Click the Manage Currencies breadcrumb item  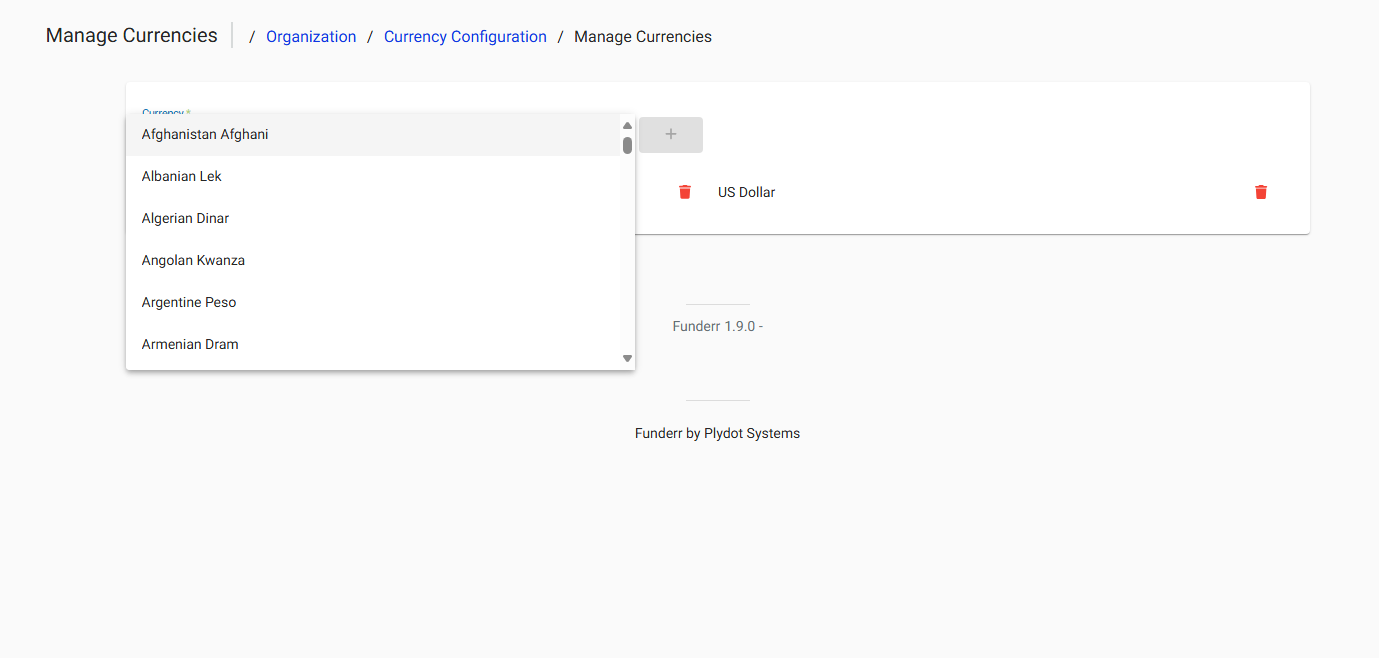[643, 36]
